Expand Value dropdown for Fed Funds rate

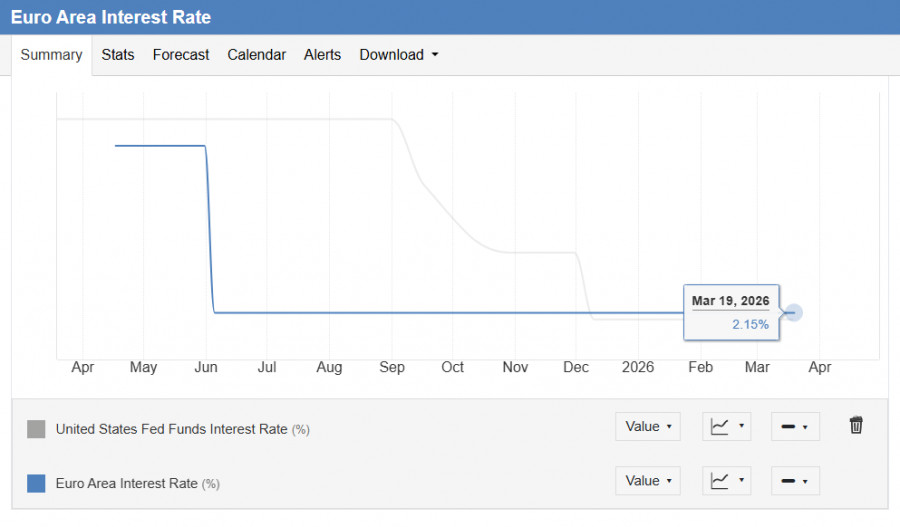pyautogui.click(x=648, y=427)
